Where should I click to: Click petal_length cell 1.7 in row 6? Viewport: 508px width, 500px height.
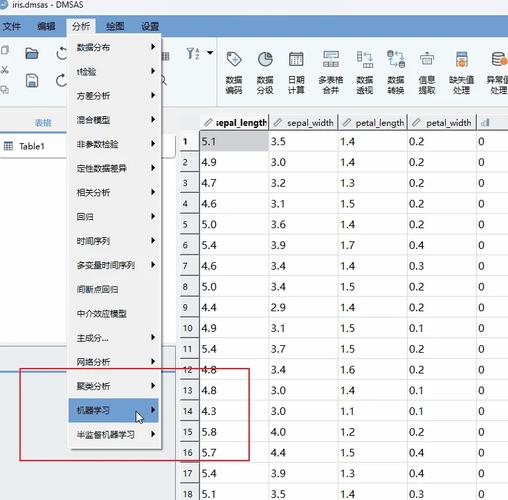tap(372, 245)
